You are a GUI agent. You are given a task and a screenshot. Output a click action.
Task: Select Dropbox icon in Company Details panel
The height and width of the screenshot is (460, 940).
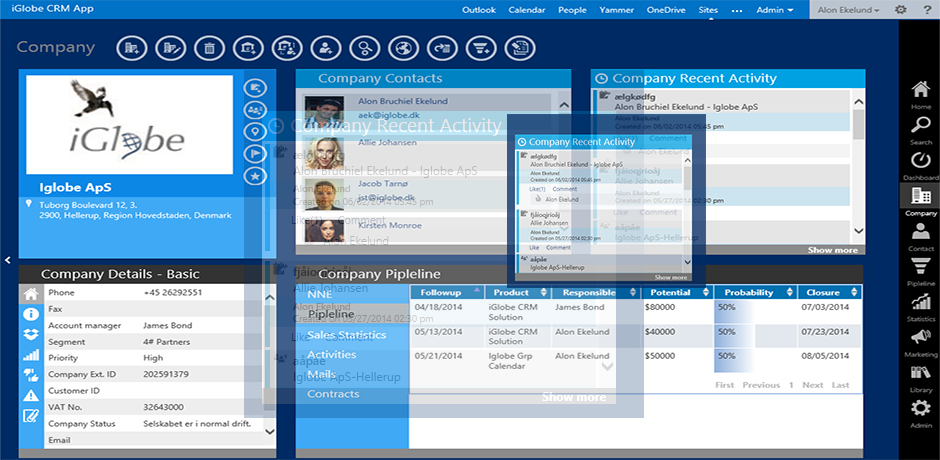[x=31, y=334]
